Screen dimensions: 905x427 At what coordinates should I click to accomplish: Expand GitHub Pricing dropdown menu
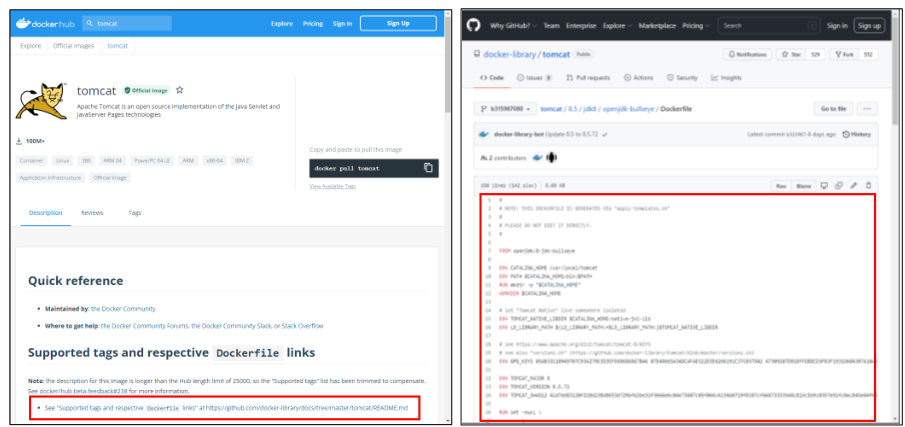click(x=695, y=25)
